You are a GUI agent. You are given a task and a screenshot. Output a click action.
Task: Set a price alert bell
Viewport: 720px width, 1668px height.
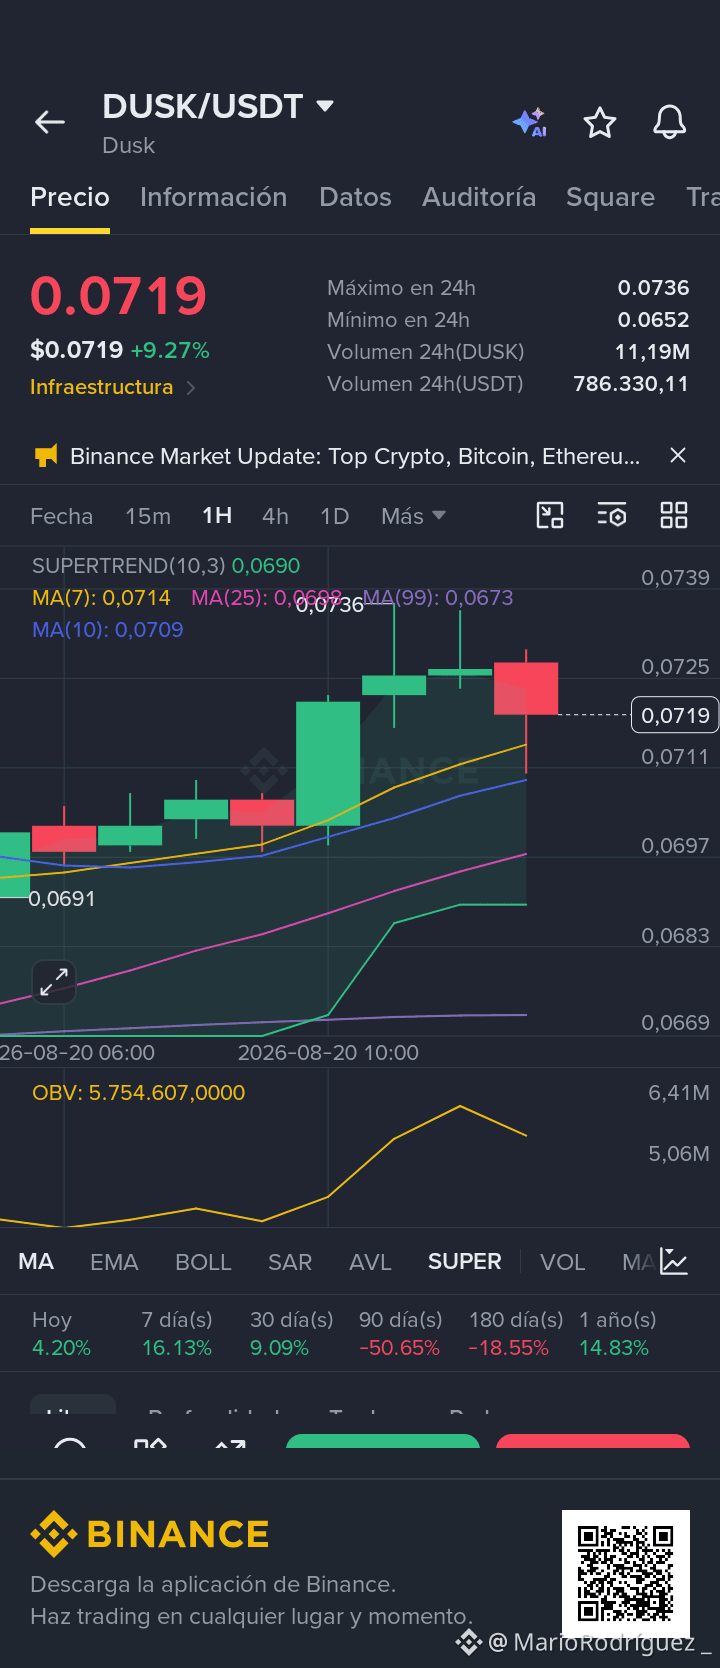tap(670, 122)
